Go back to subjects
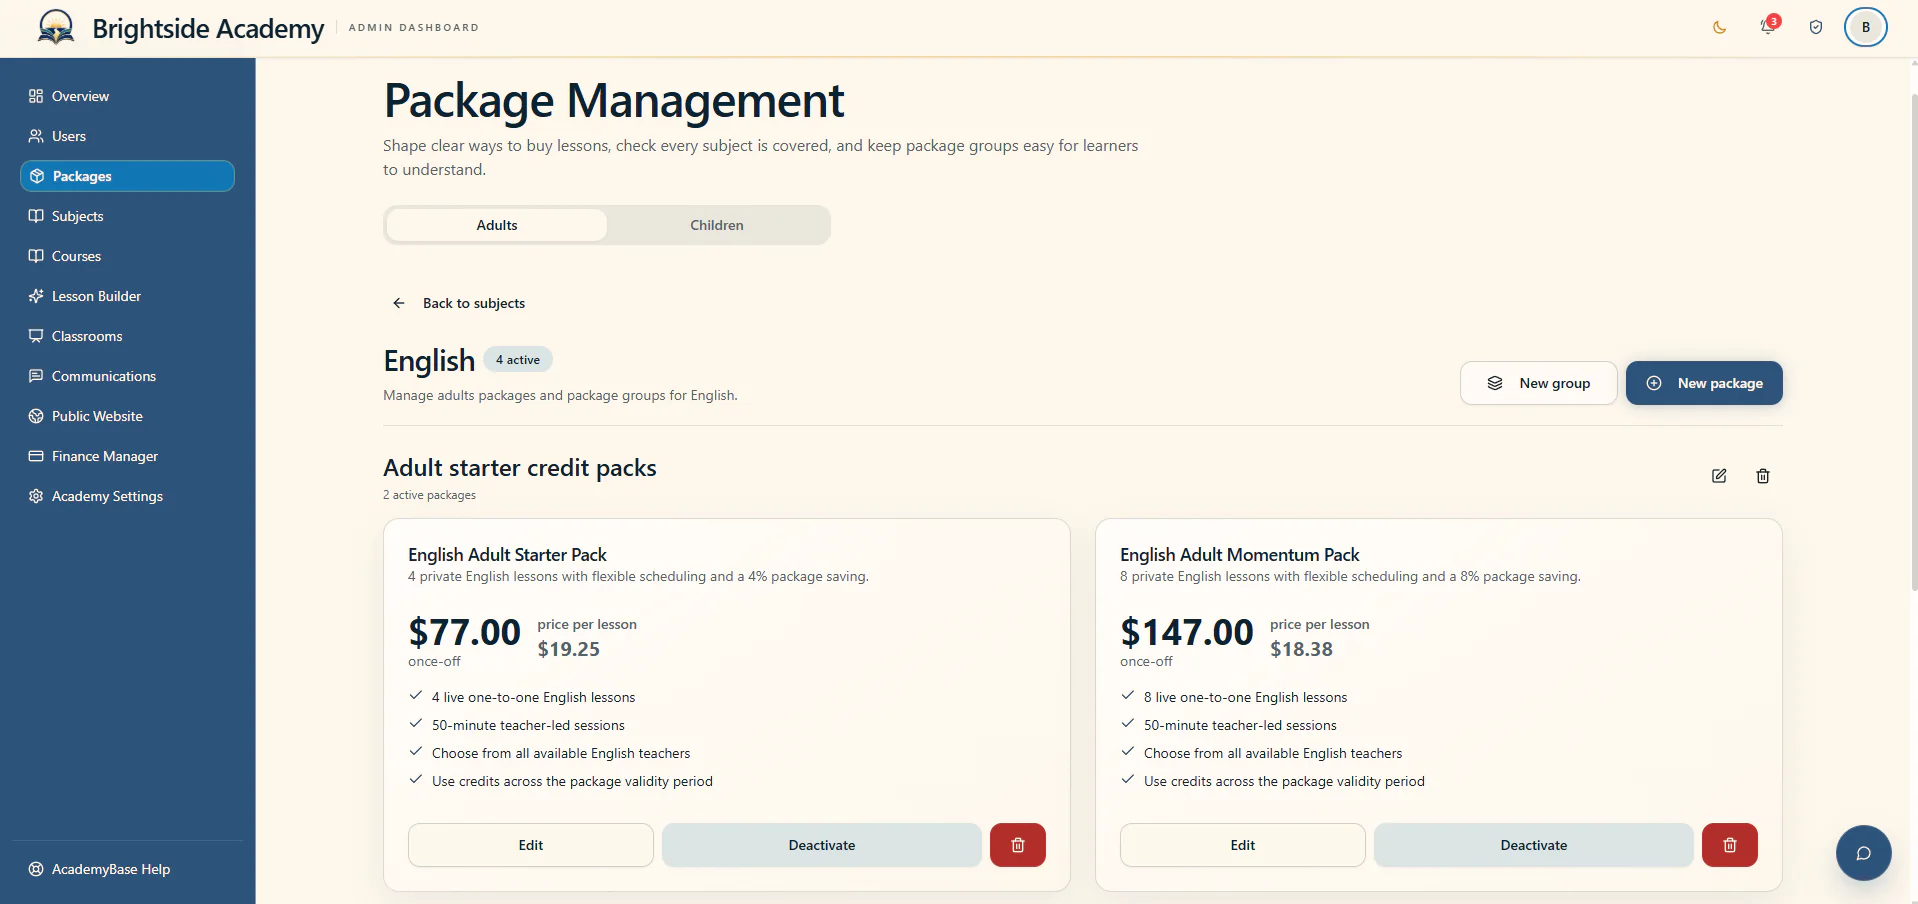The height and width of the screenshot is (904, 1918). point(460,303)
